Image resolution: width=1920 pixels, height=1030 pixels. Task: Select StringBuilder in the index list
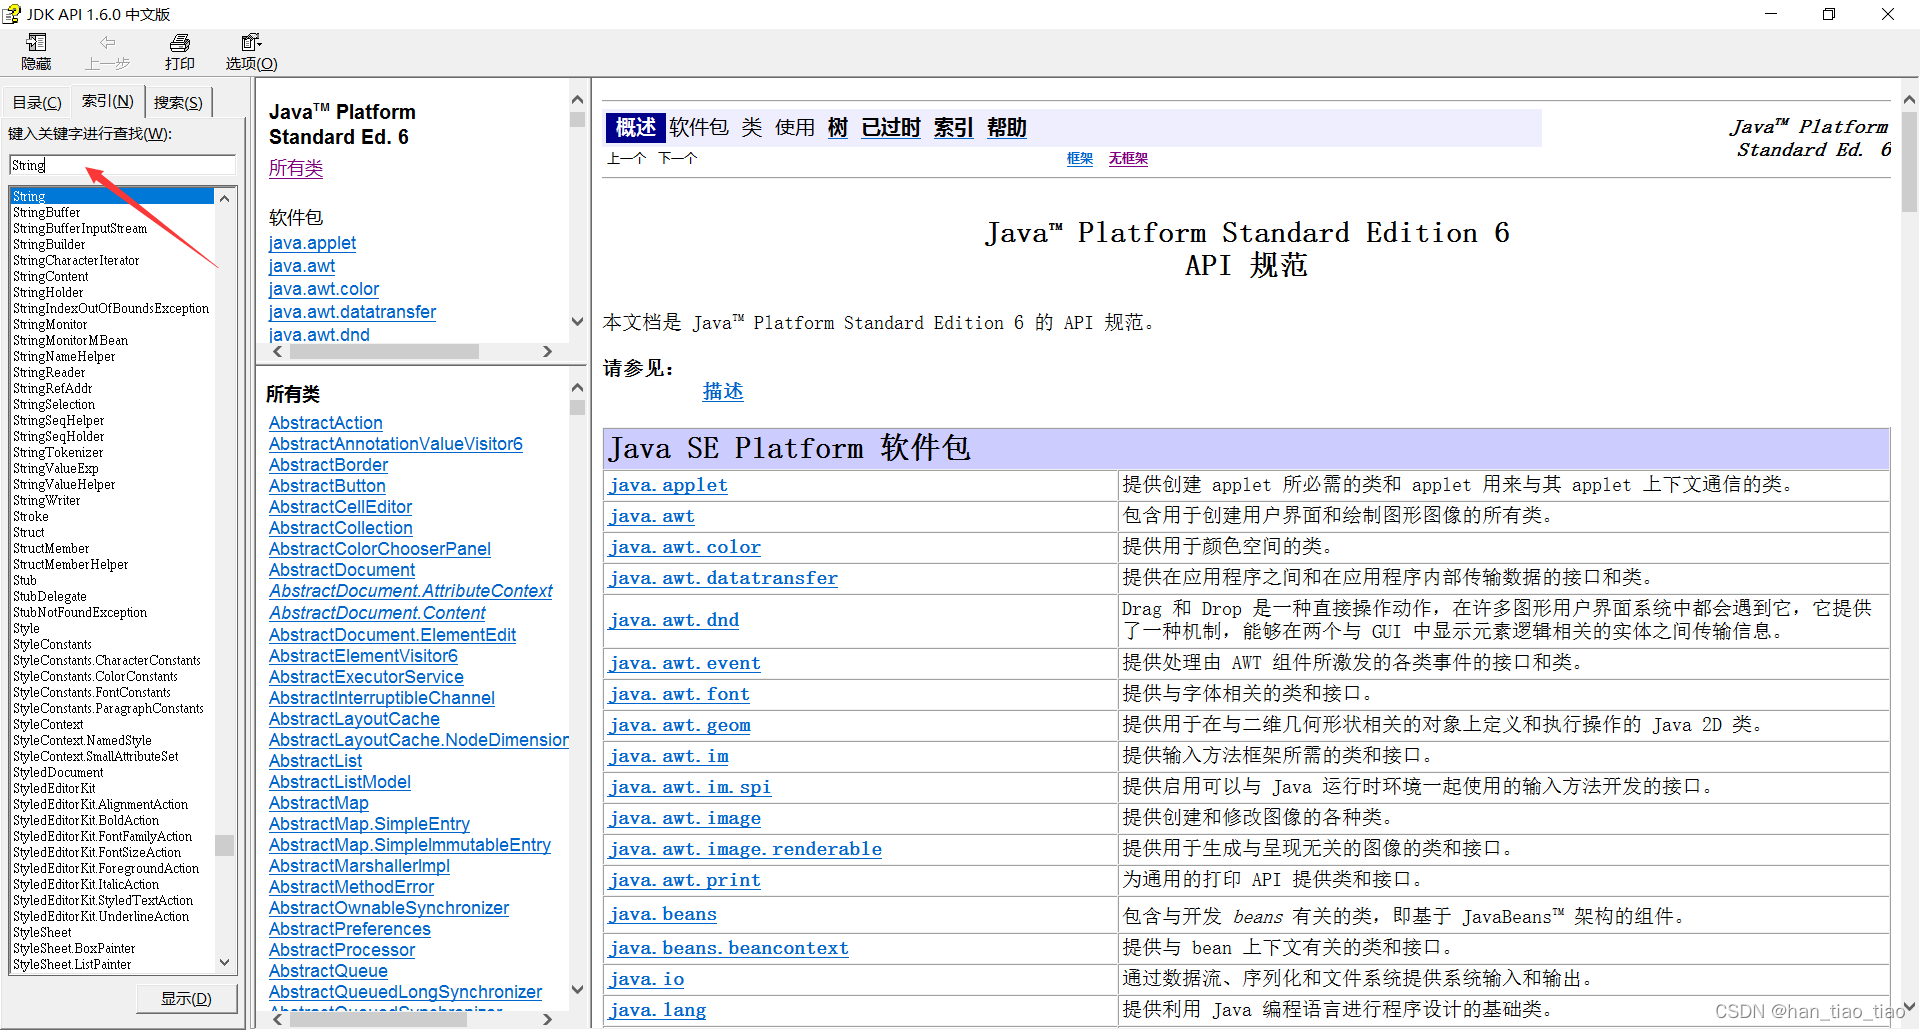49,244
